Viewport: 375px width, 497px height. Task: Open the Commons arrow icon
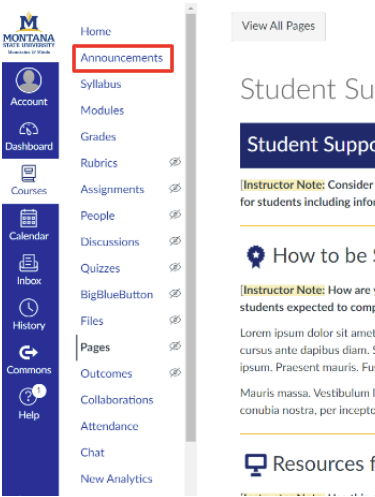tap(29, 352)
